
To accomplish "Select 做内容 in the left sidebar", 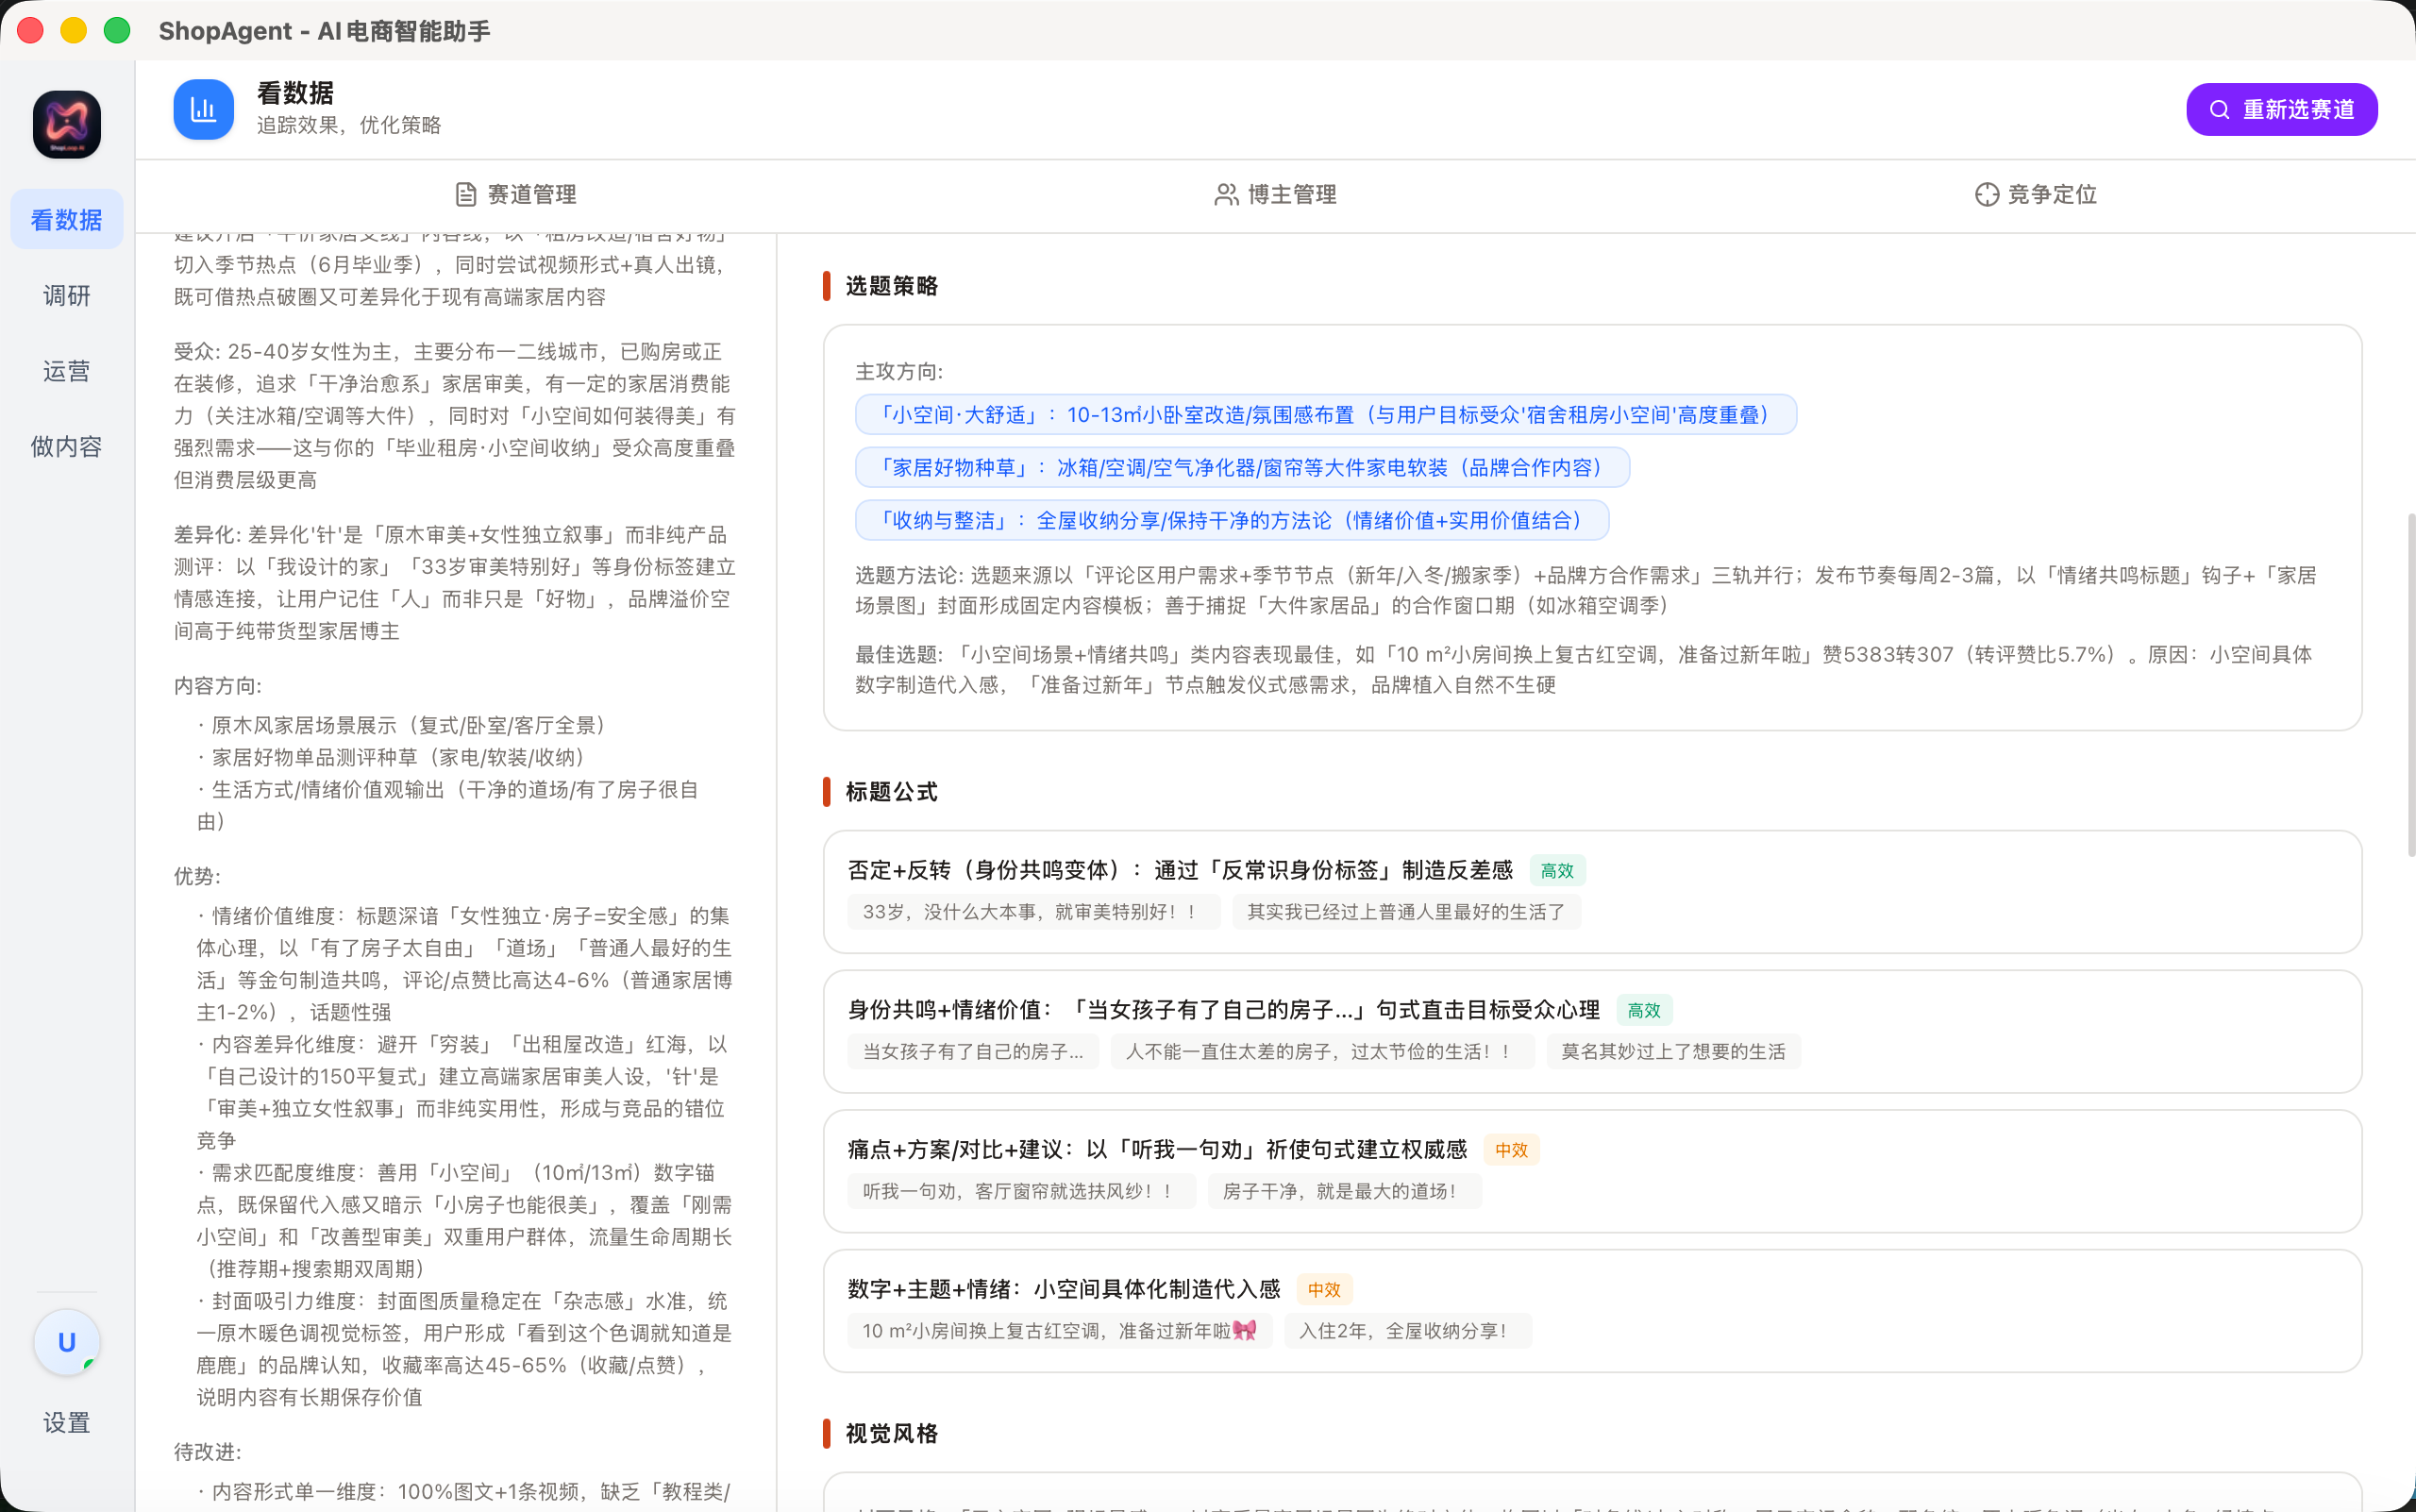I will coord(66,446).
